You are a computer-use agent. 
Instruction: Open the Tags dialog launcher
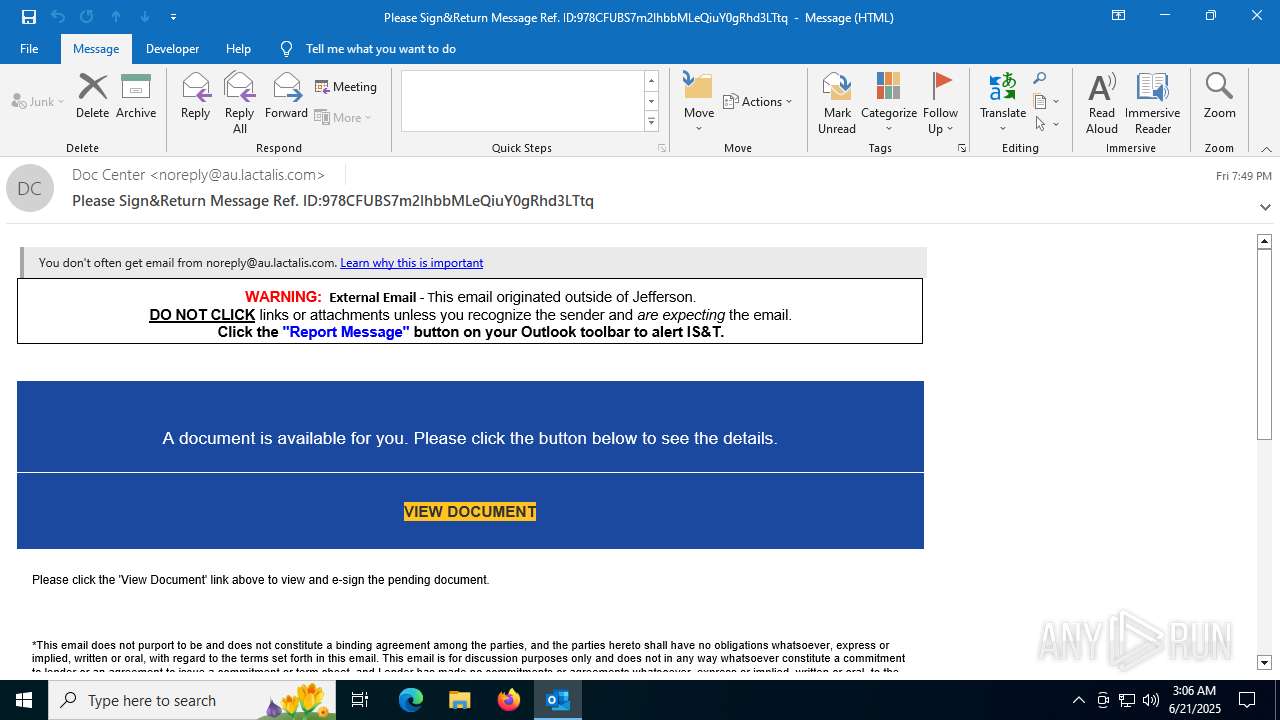962,148
